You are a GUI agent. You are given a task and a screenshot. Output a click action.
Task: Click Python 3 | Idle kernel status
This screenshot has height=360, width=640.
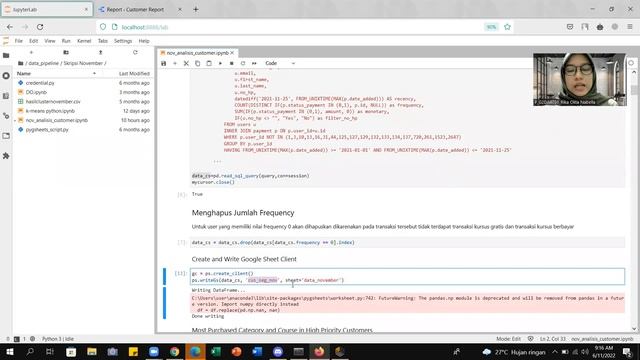coord(58,339)
